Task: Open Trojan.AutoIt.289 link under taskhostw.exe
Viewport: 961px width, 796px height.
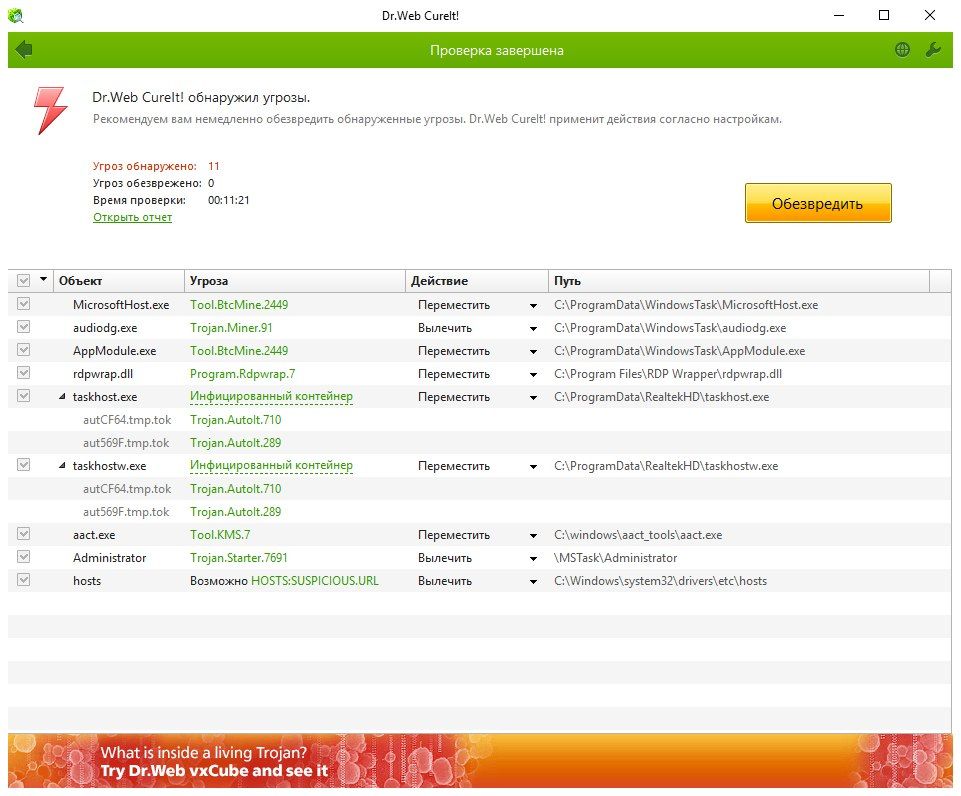Action: pos(235,512)
